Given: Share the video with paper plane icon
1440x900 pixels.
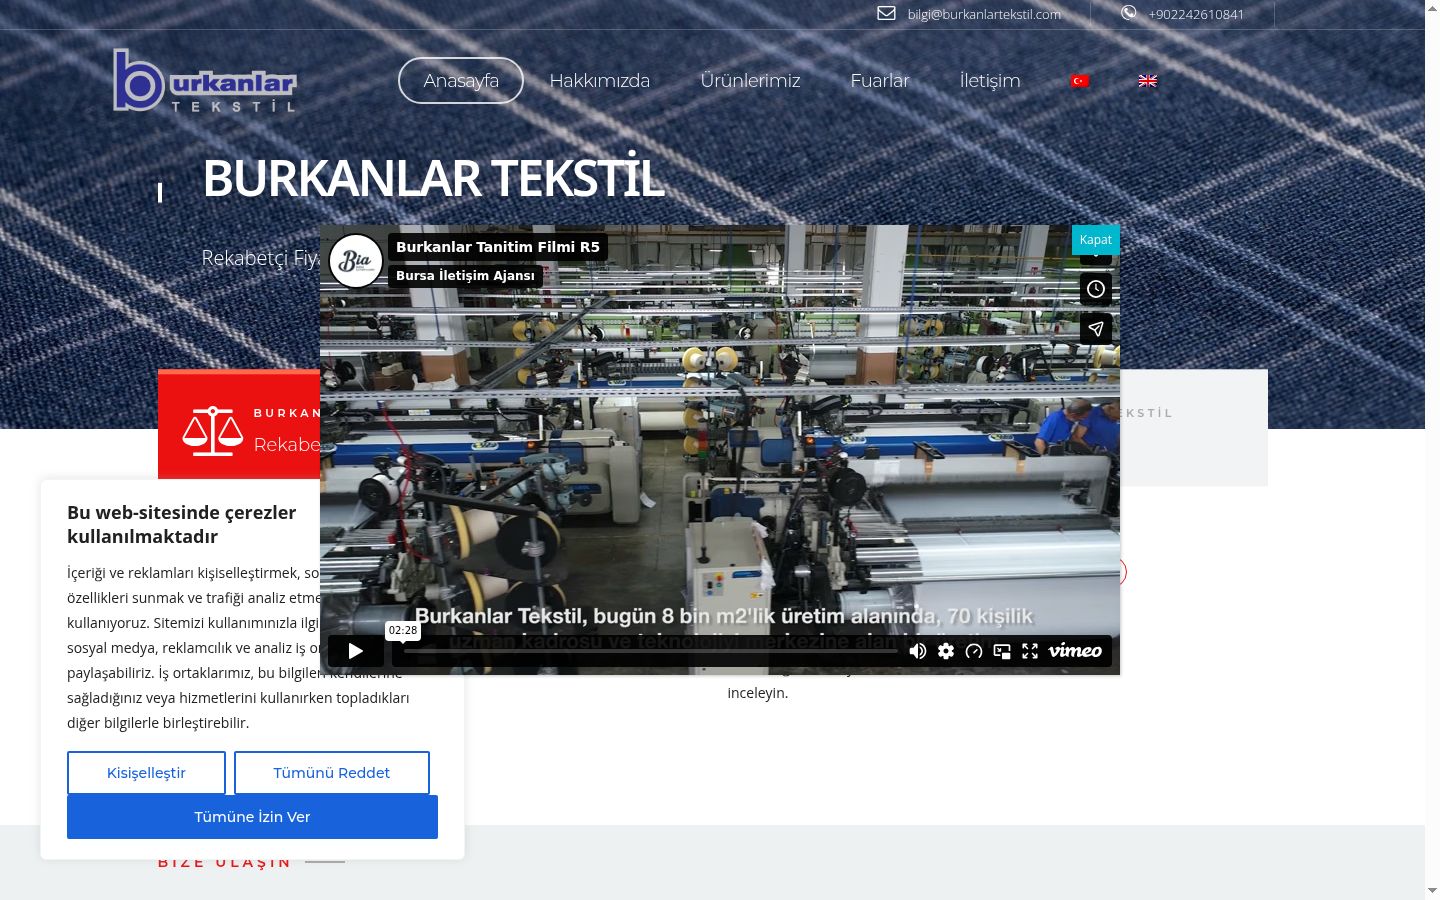Looking at the screenshot, I should point(1096,328).
